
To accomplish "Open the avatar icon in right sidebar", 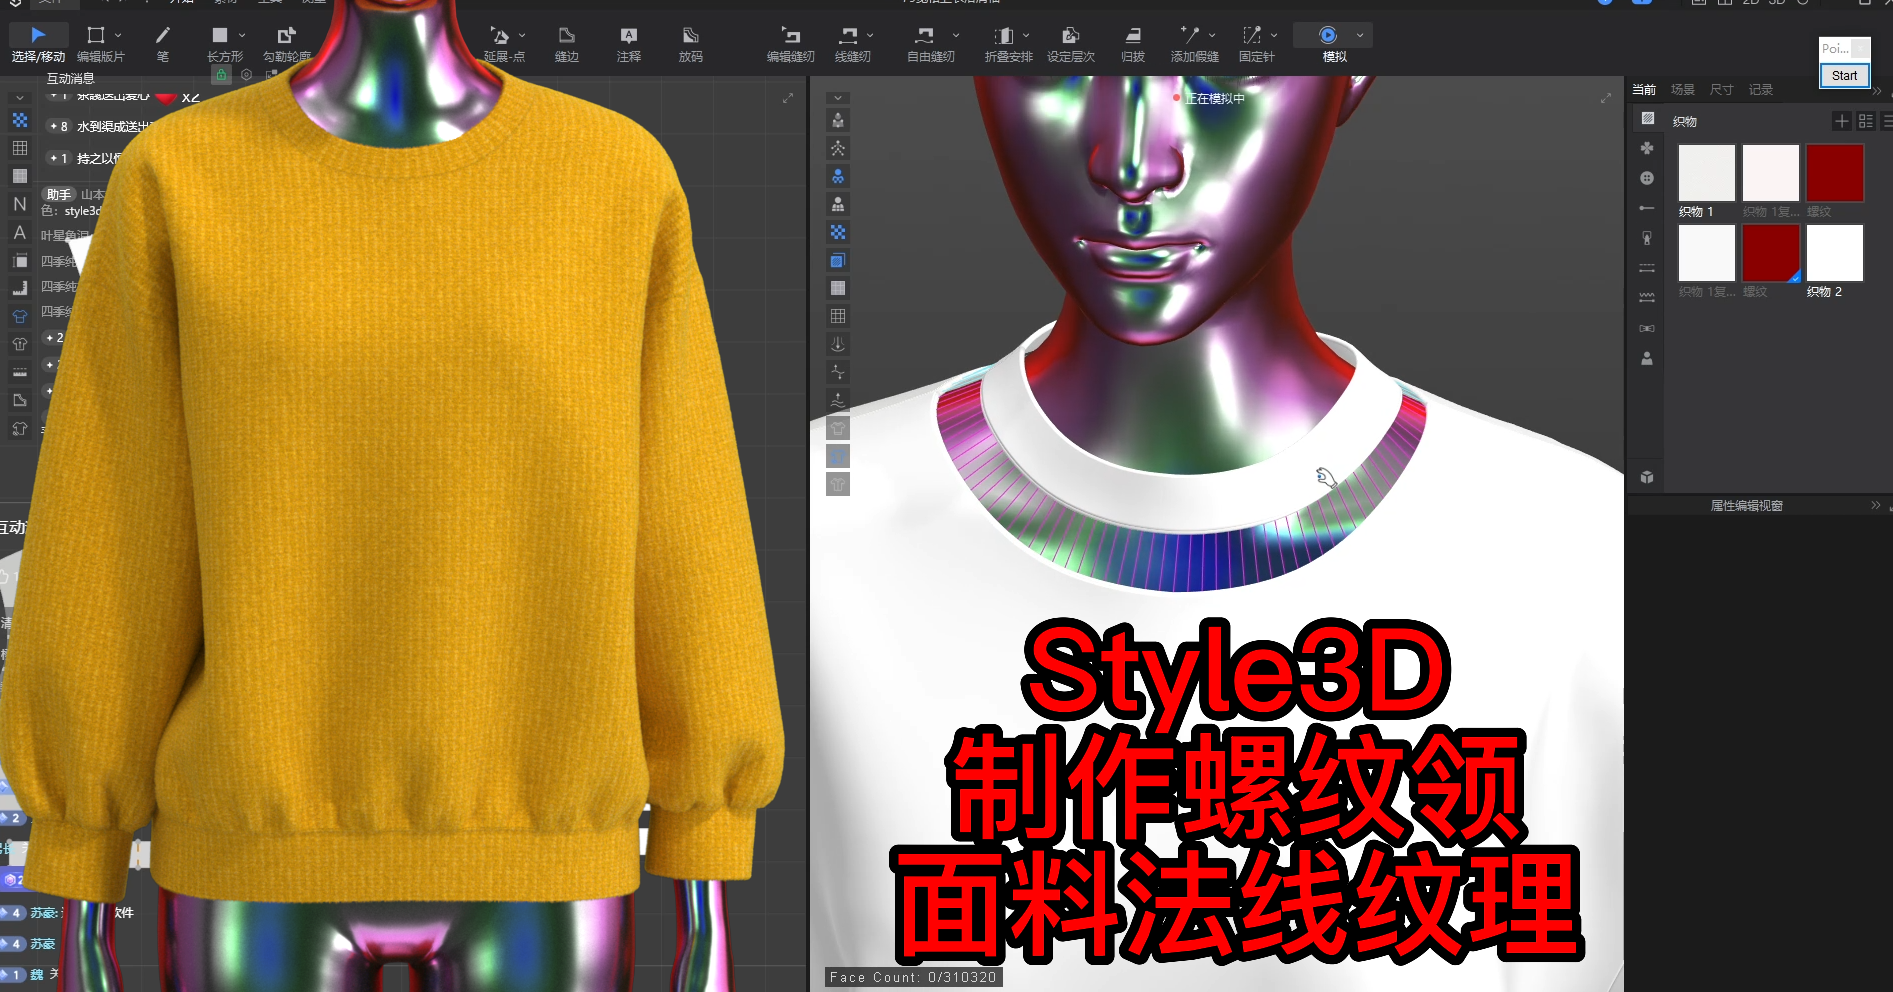I will pyautogui.click(x=1647, y=358).
